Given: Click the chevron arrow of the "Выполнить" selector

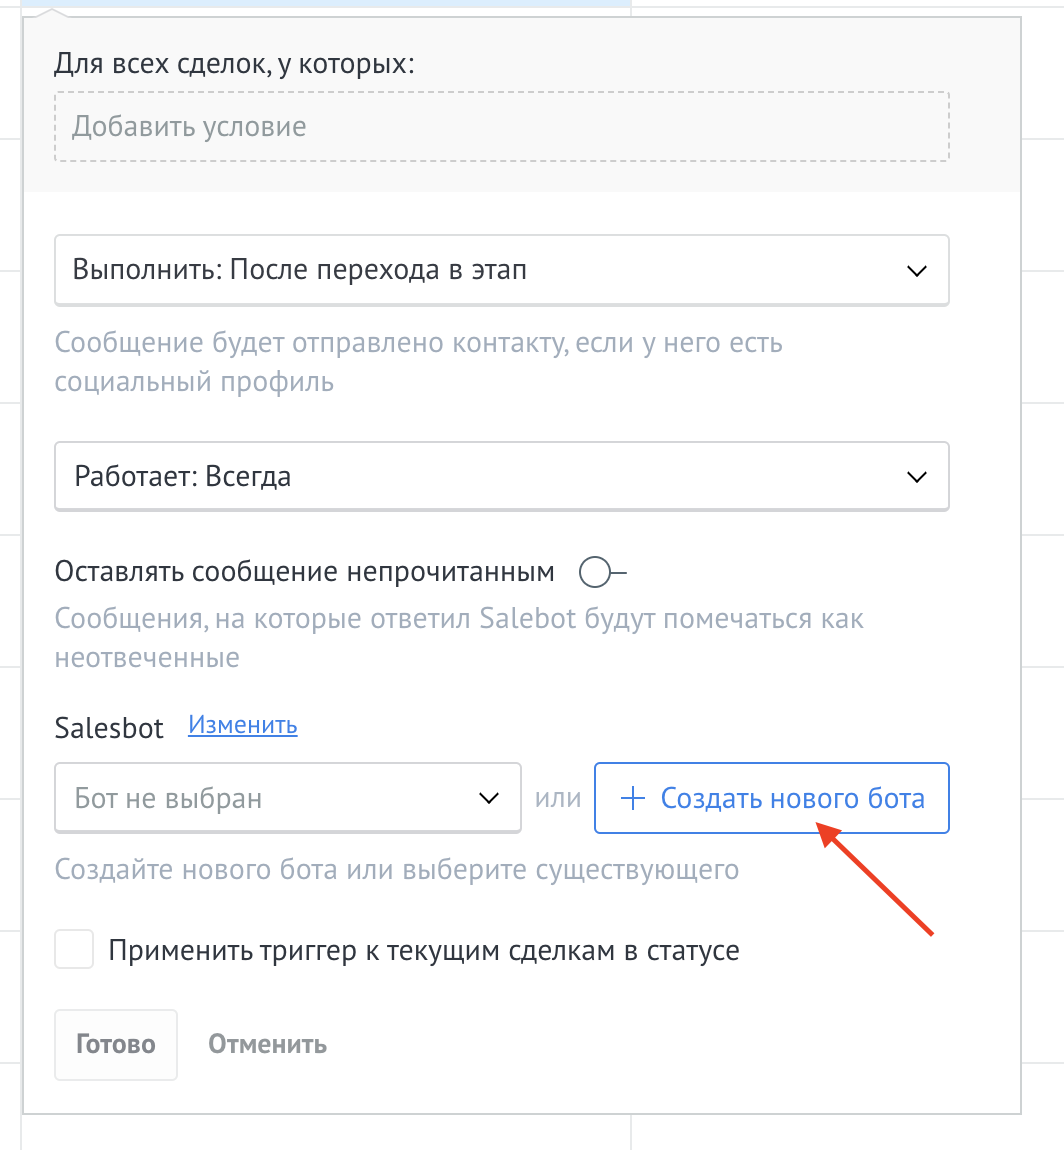Looking at the screenshot, I should [916, 271].
